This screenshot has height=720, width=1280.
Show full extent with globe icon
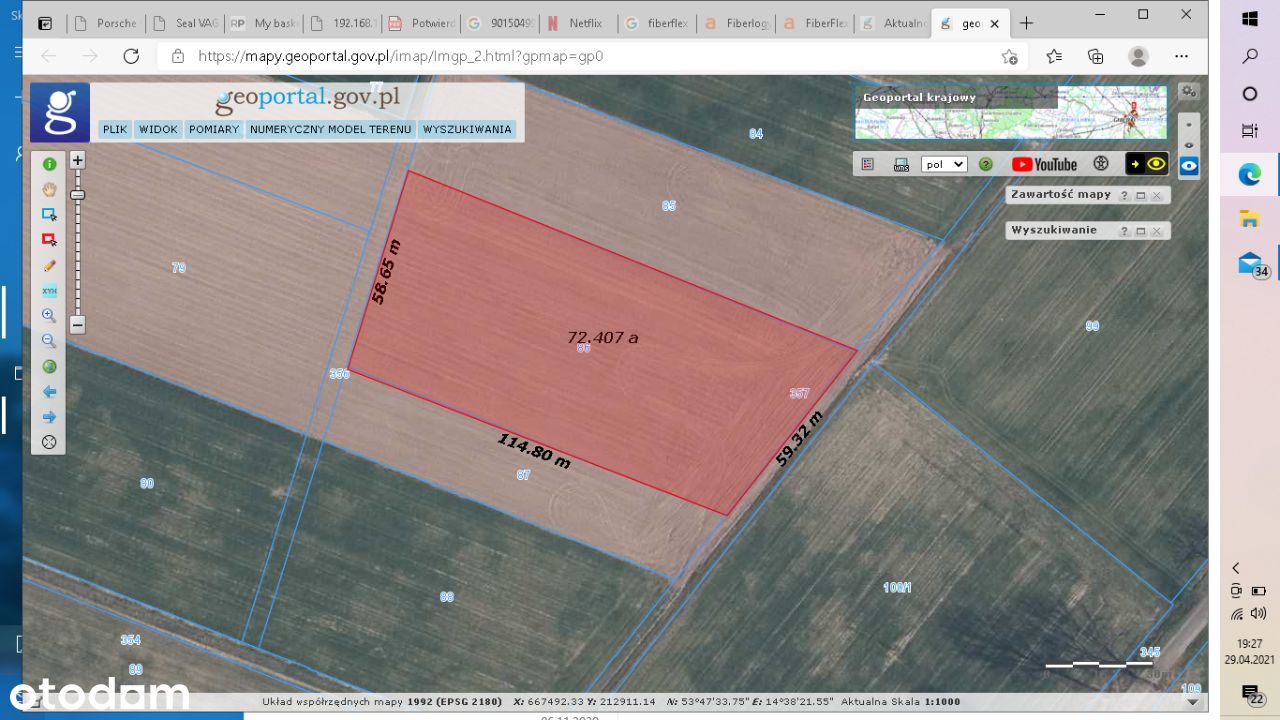pyautogui.click(x=49, y=367)
